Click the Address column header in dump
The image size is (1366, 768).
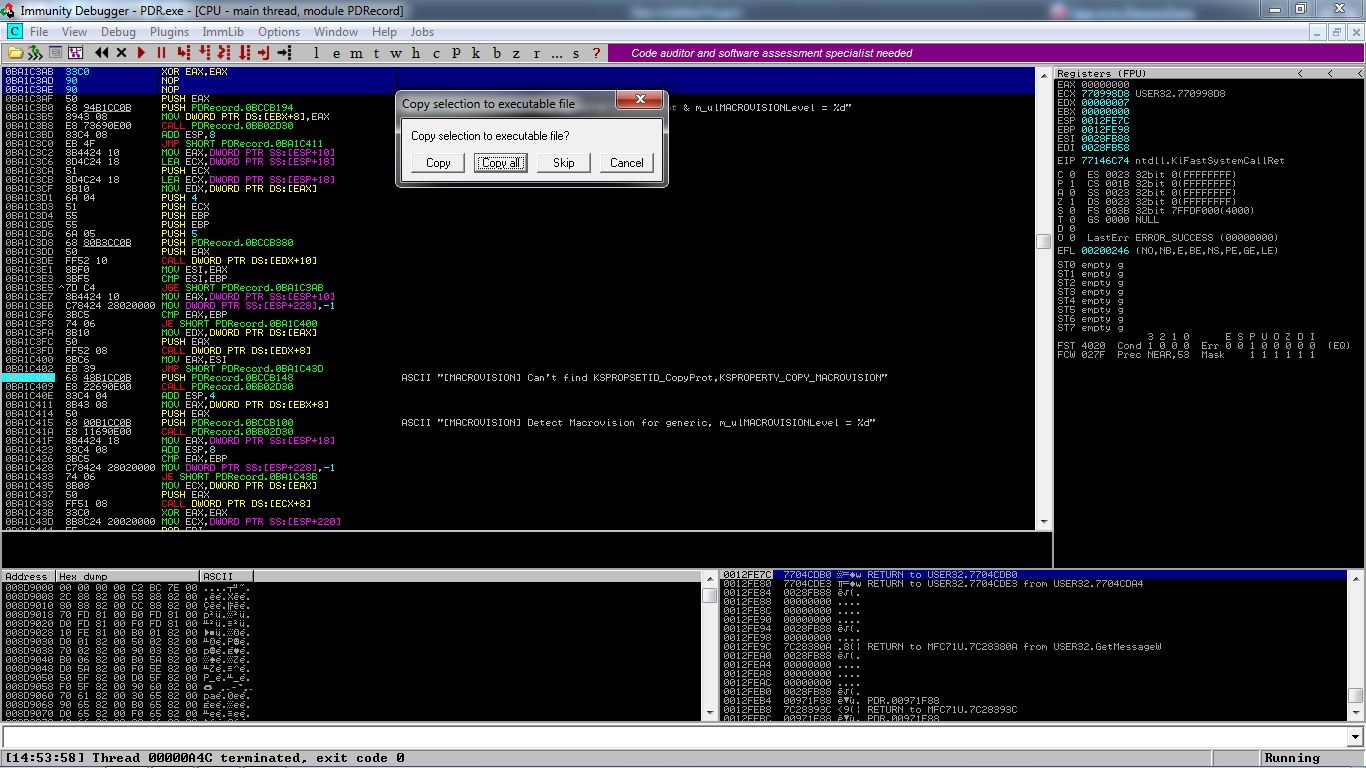28,576
